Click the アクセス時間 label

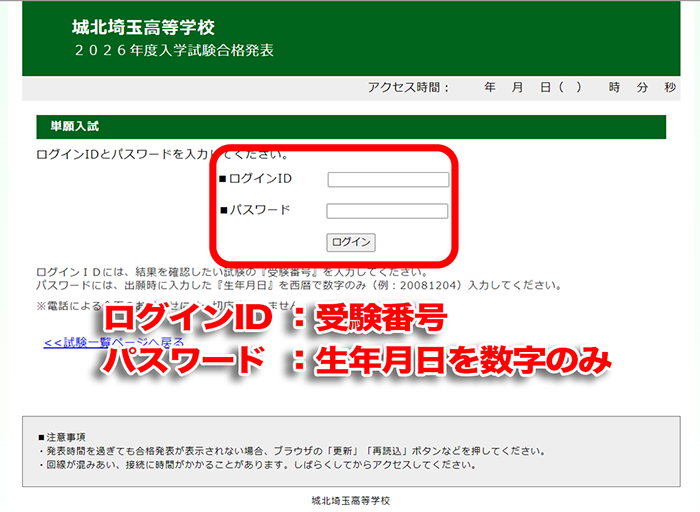point(408,88)
